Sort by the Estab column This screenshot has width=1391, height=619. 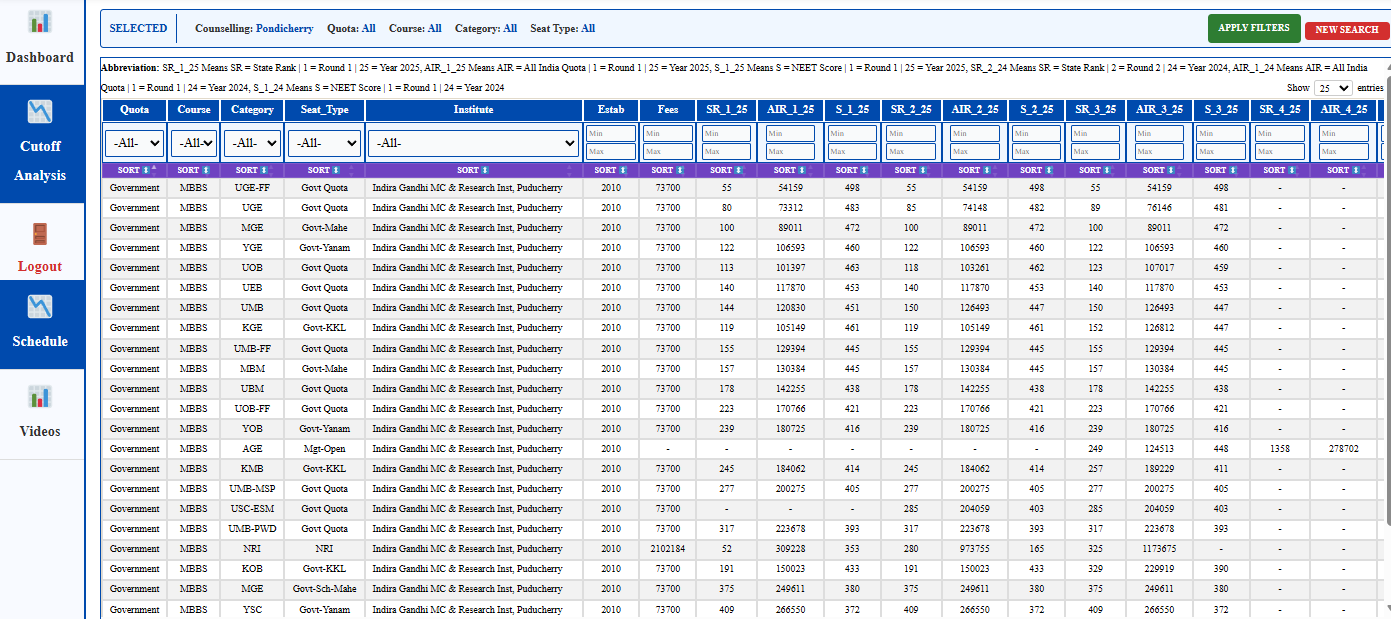tap(610, 170)
